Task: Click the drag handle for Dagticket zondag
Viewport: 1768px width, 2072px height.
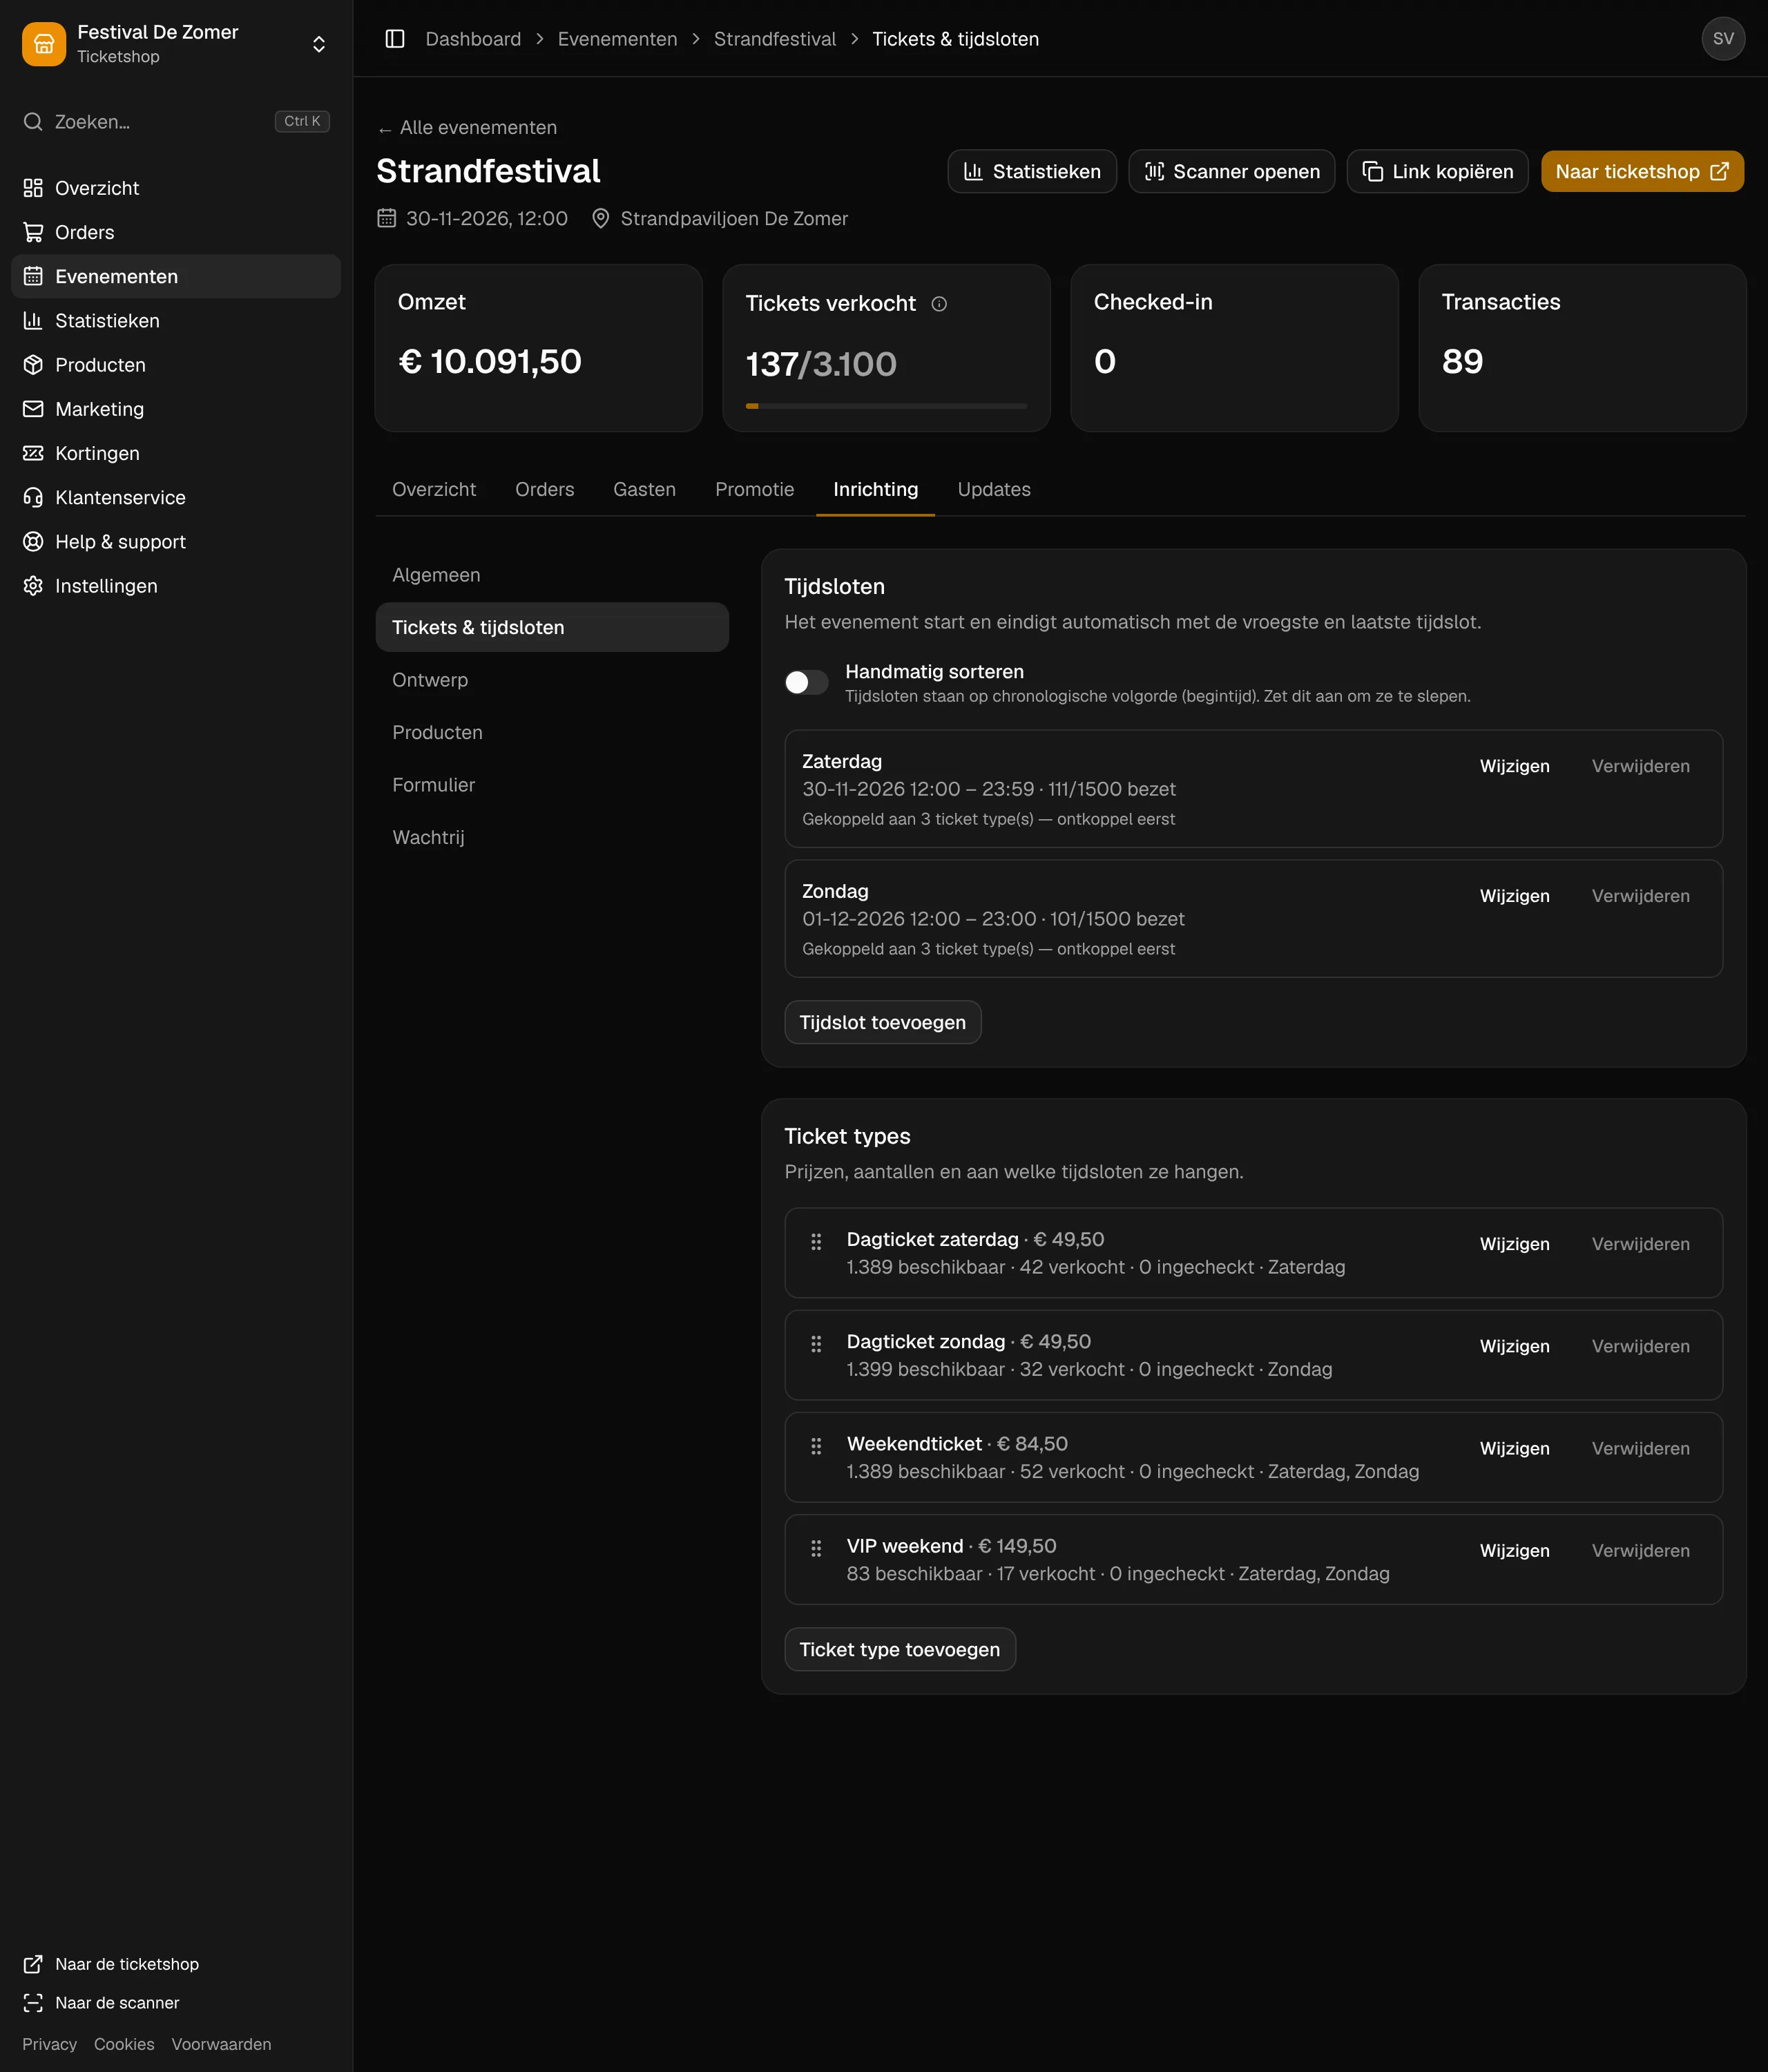Action: click(x=816, y=1344)
